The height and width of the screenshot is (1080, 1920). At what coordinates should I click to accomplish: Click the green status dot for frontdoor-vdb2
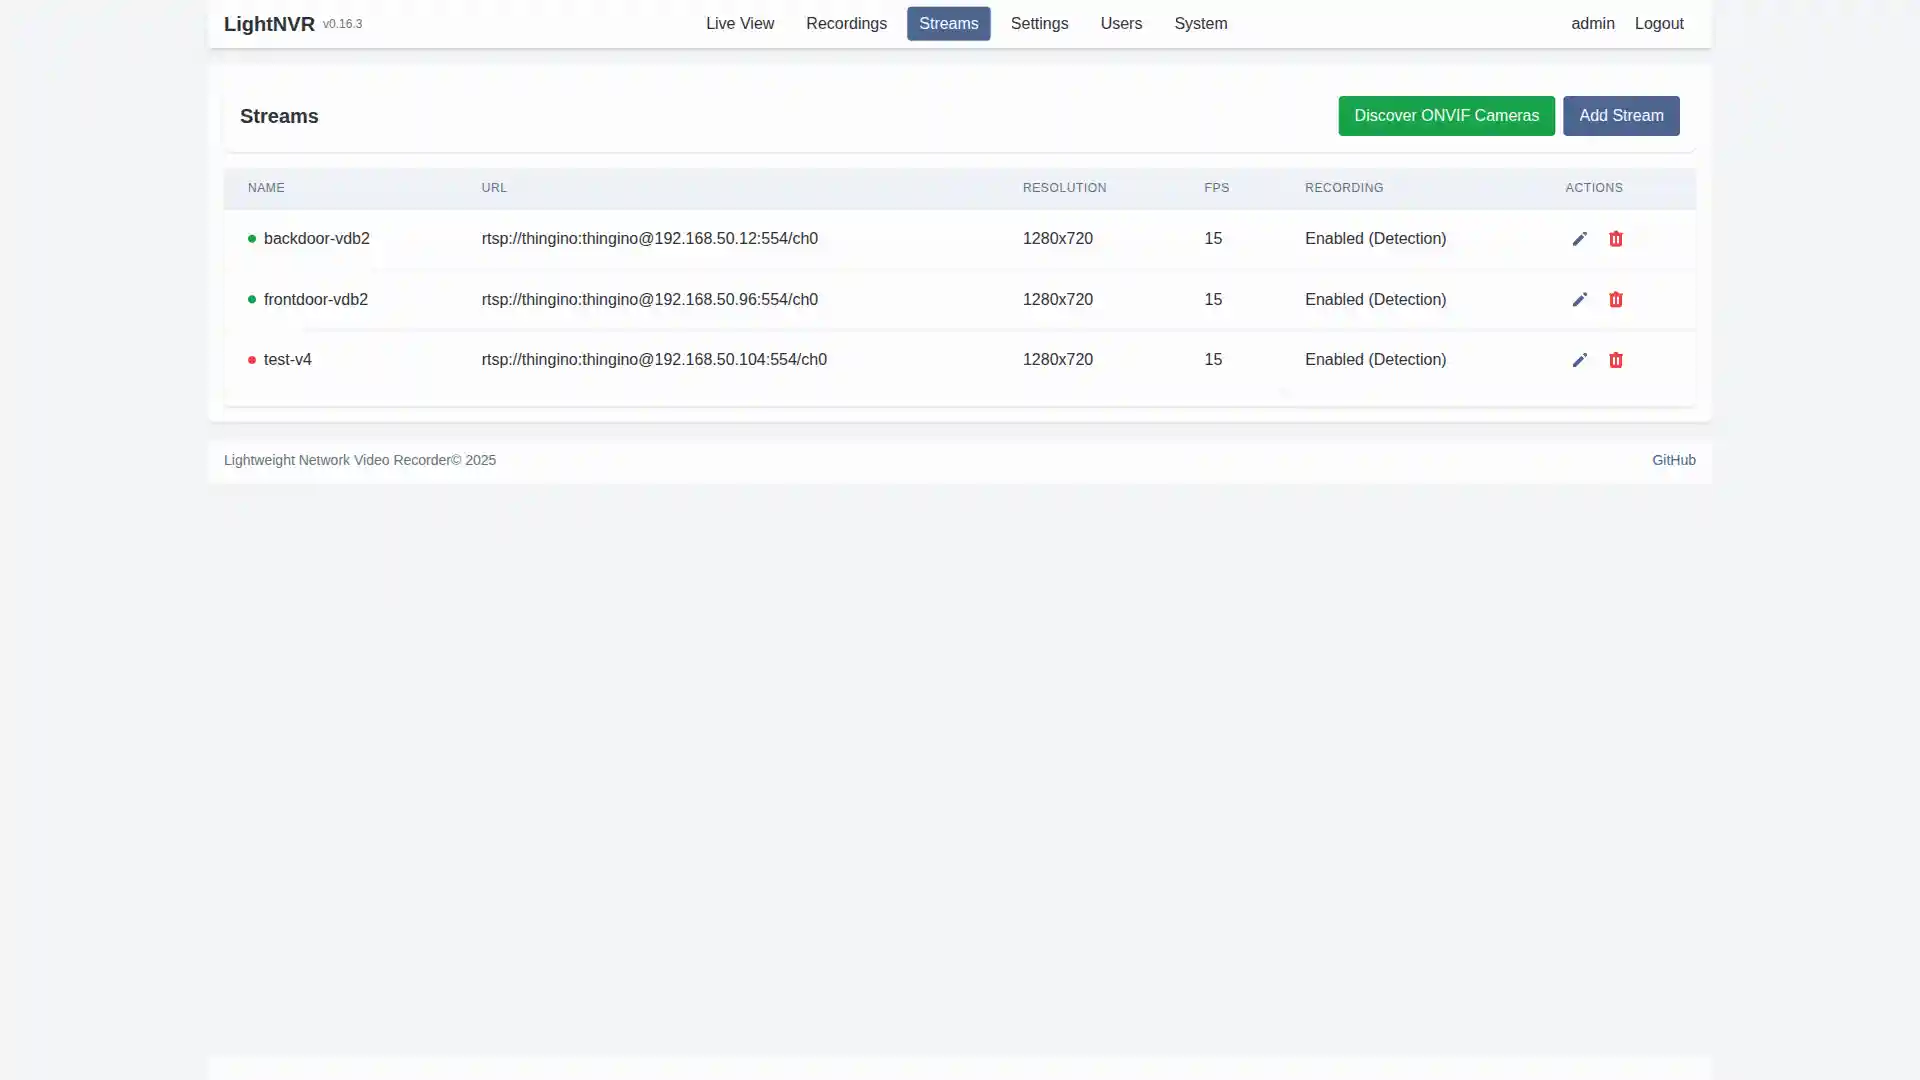click(x=250, y=299)
